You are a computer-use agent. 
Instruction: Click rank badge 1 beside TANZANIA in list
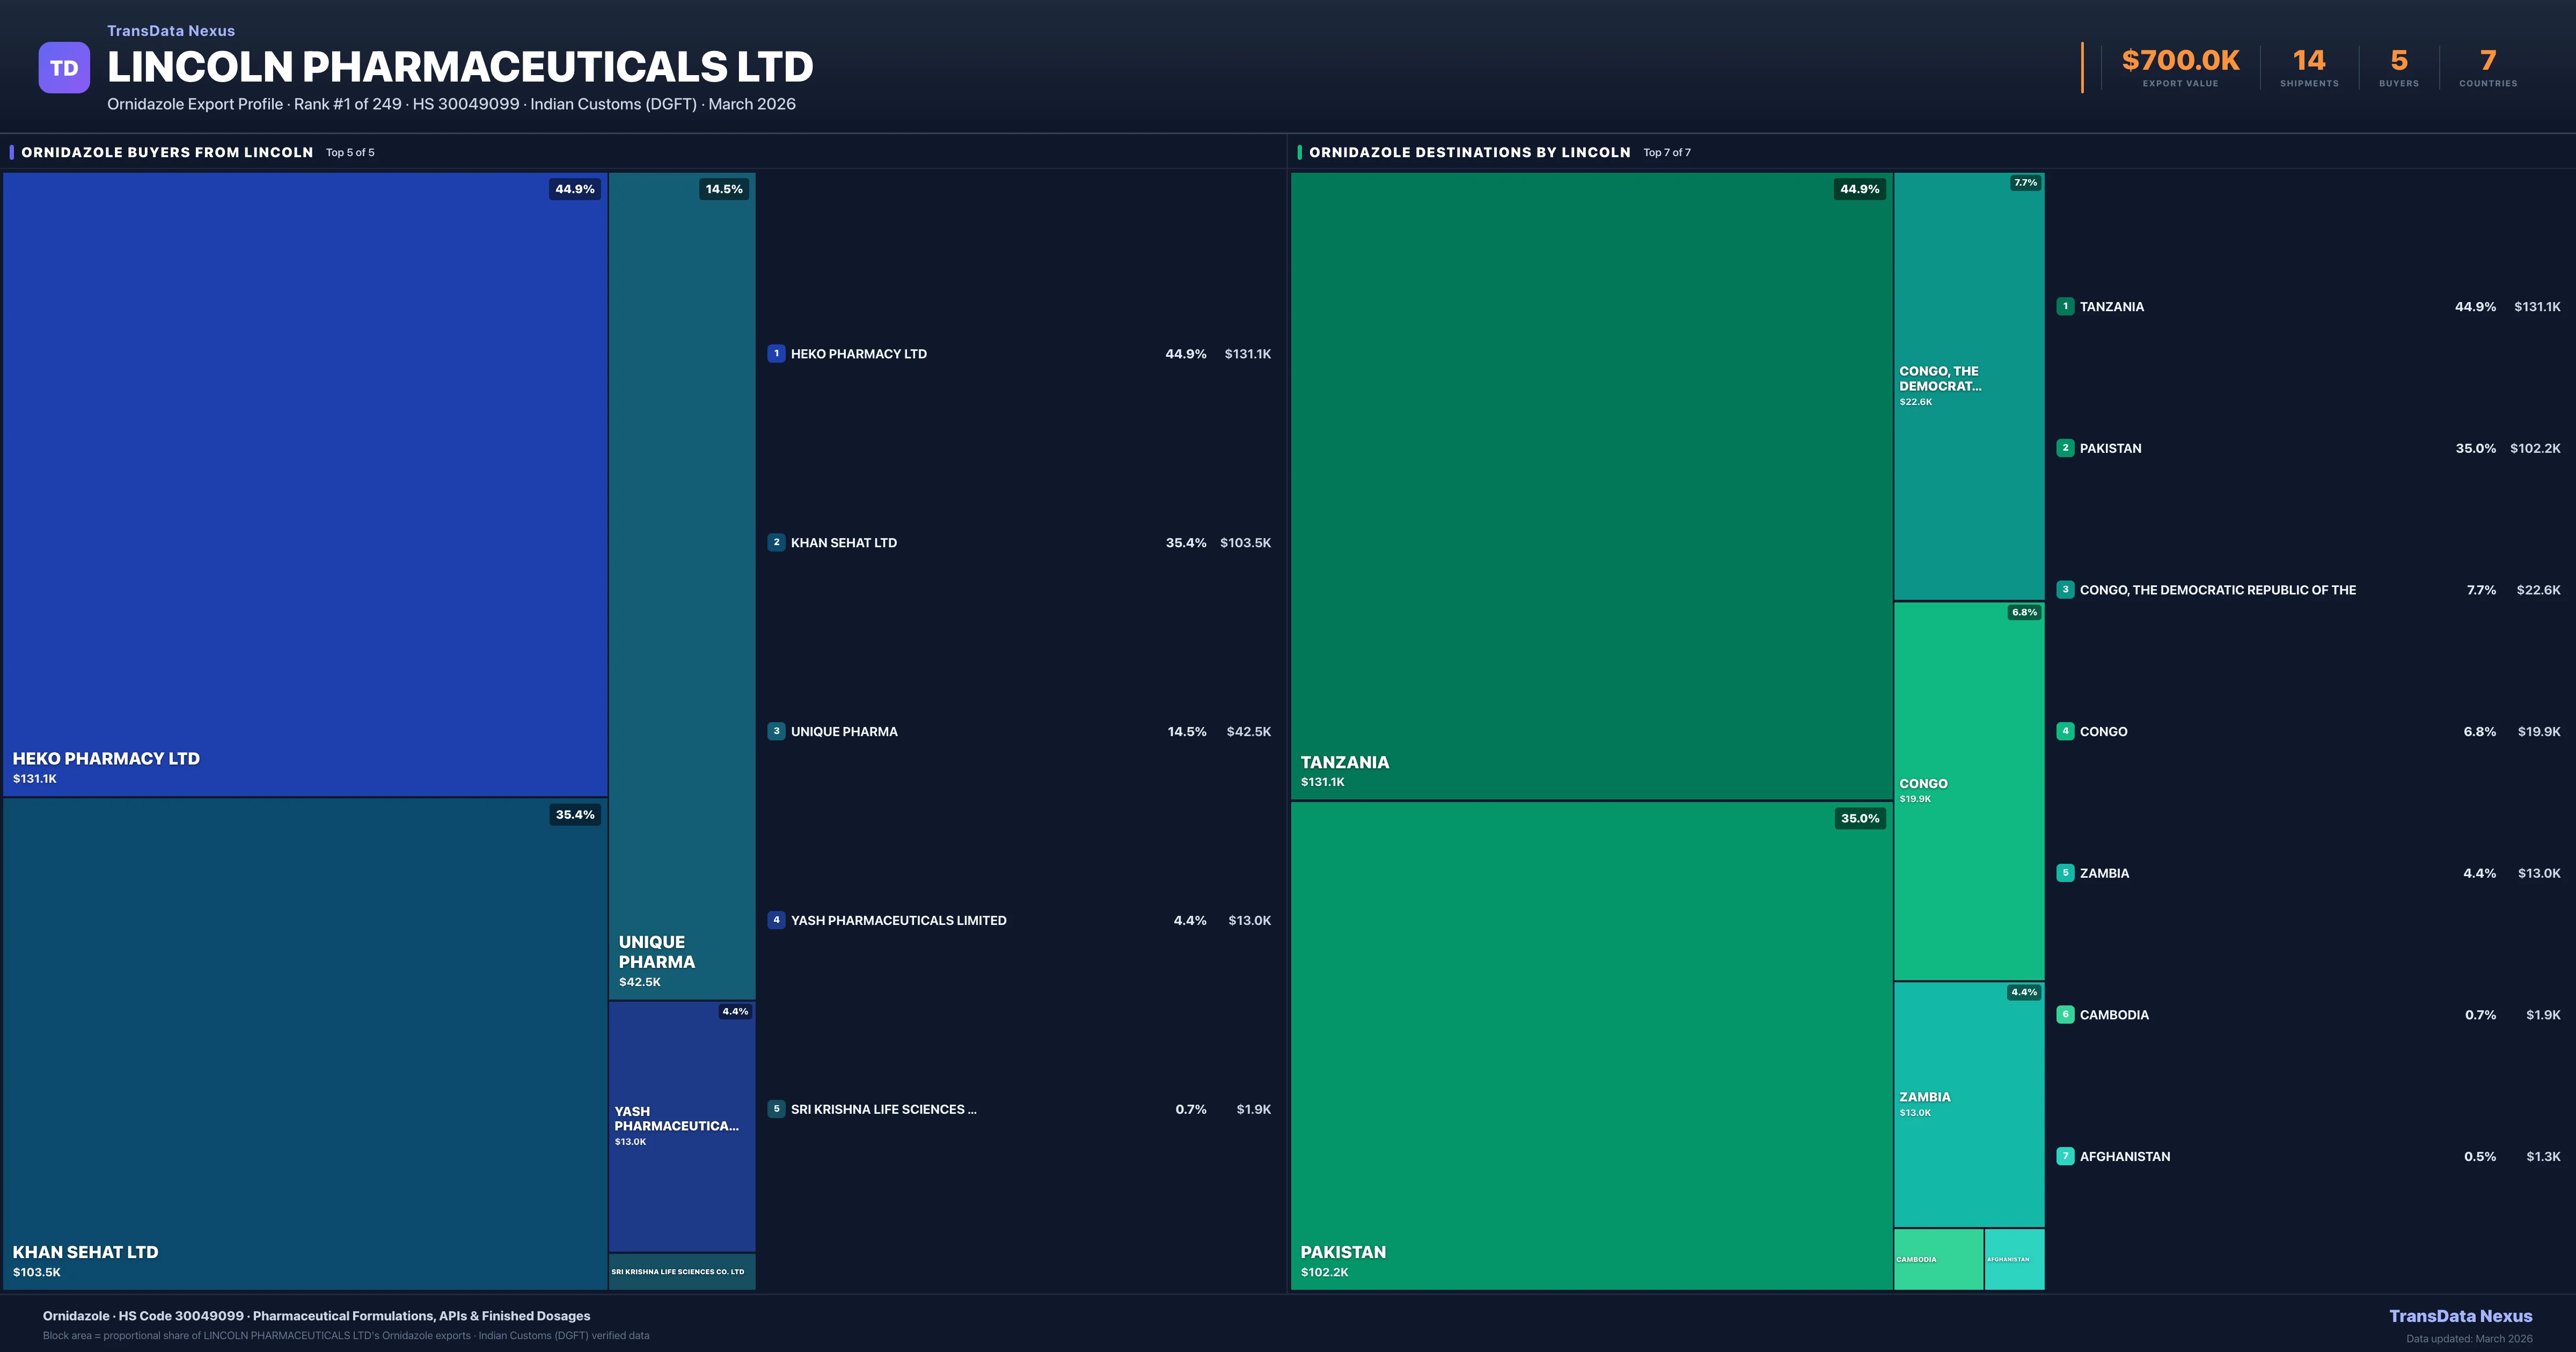pyautogui.click(x=2065, y=306)
